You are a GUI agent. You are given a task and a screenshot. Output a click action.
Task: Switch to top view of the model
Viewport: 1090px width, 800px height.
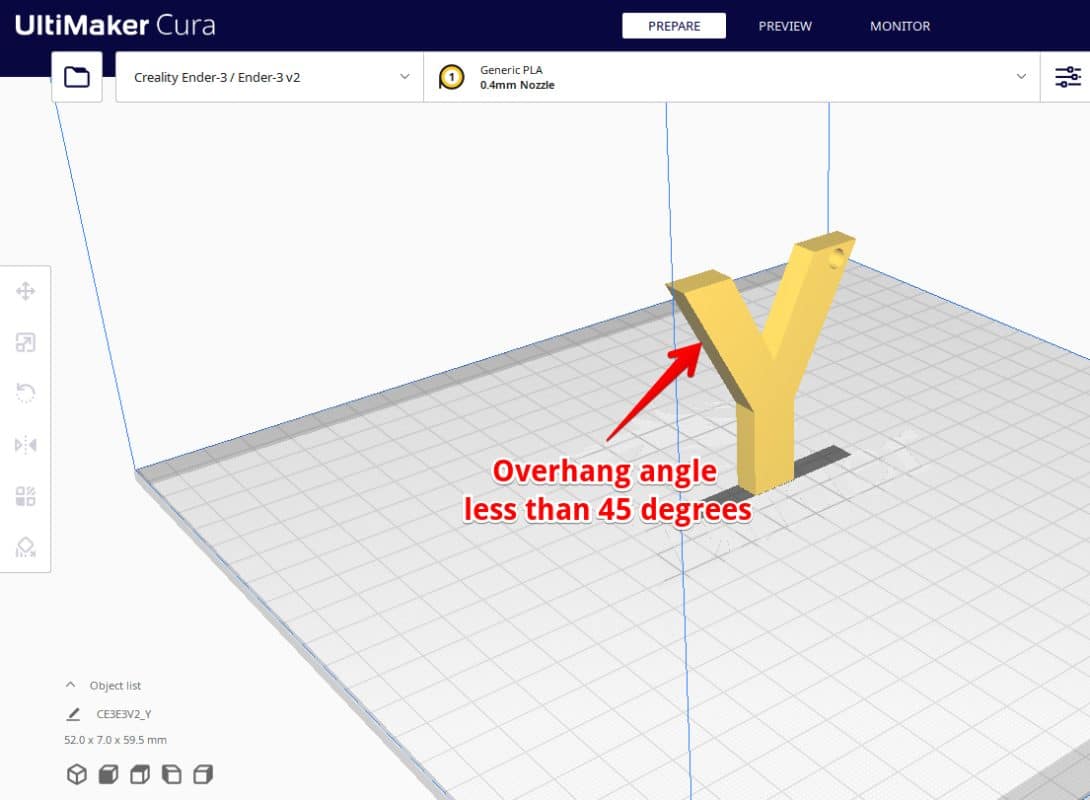click(x=139, y=773)
